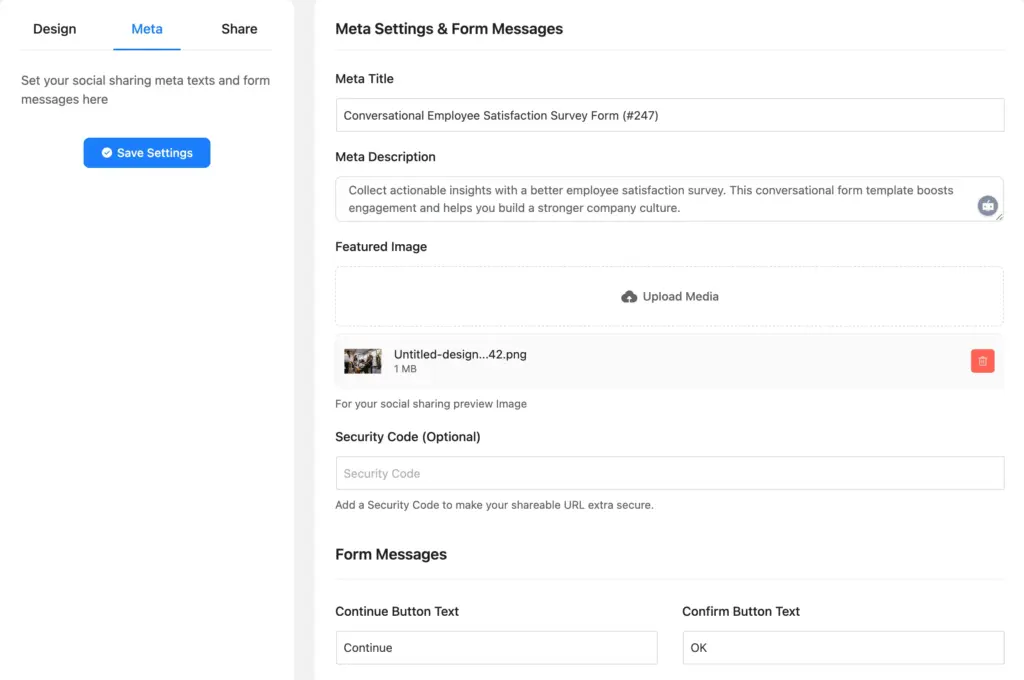This screenshot has height=680, width=1024.
Task: Click the AI assistant icon on Meta Description
Action: 987,205
